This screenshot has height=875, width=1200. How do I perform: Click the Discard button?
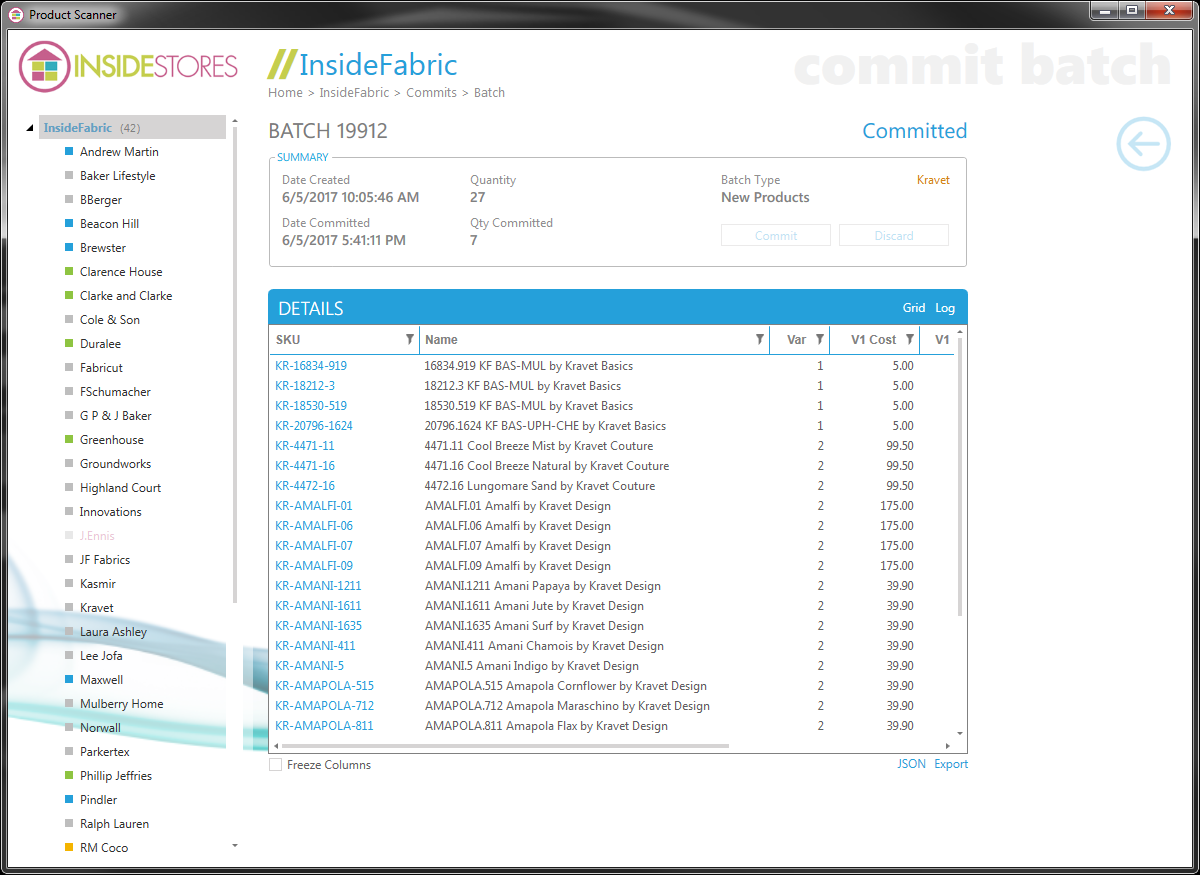point(894,236)
